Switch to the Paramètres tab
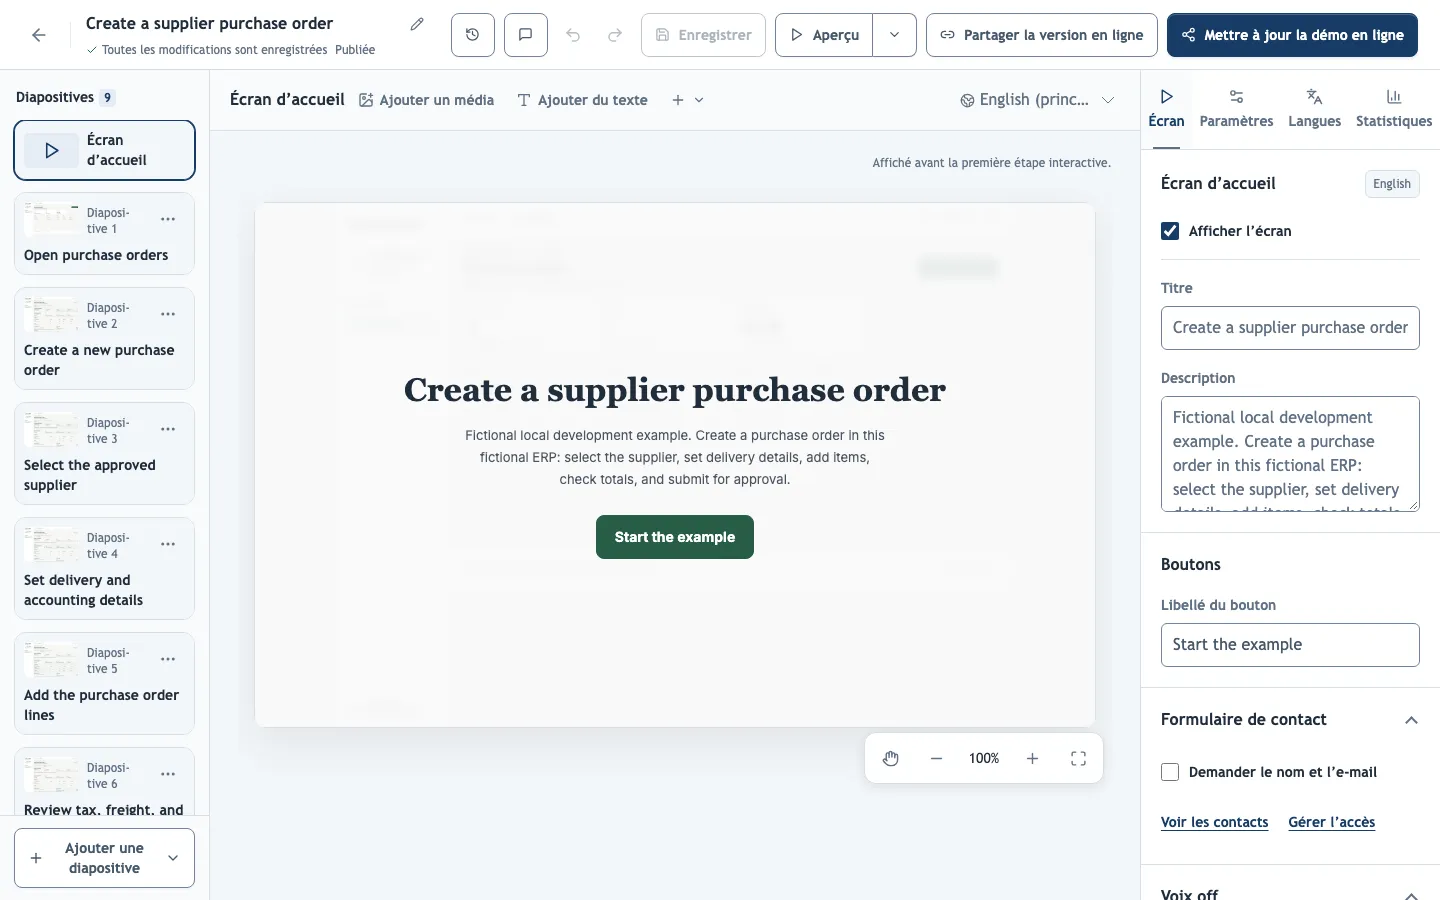Viewport: 1440px width, 900px height. coord(1236,109)
